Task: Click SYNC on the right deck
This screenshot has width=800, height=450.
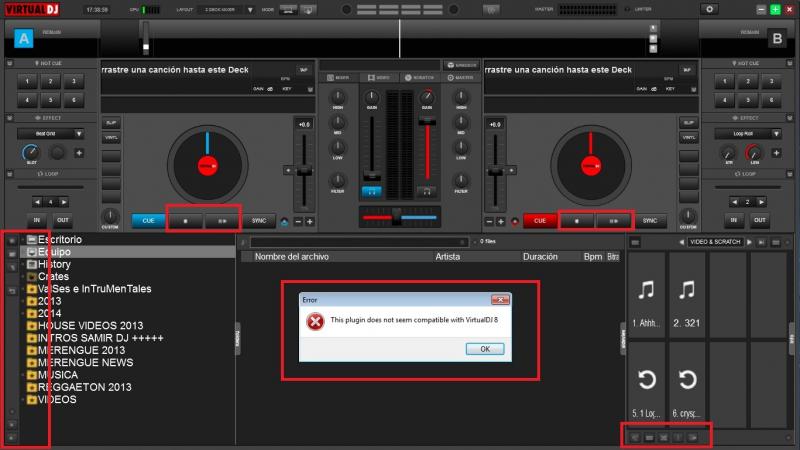Action: 650,220
